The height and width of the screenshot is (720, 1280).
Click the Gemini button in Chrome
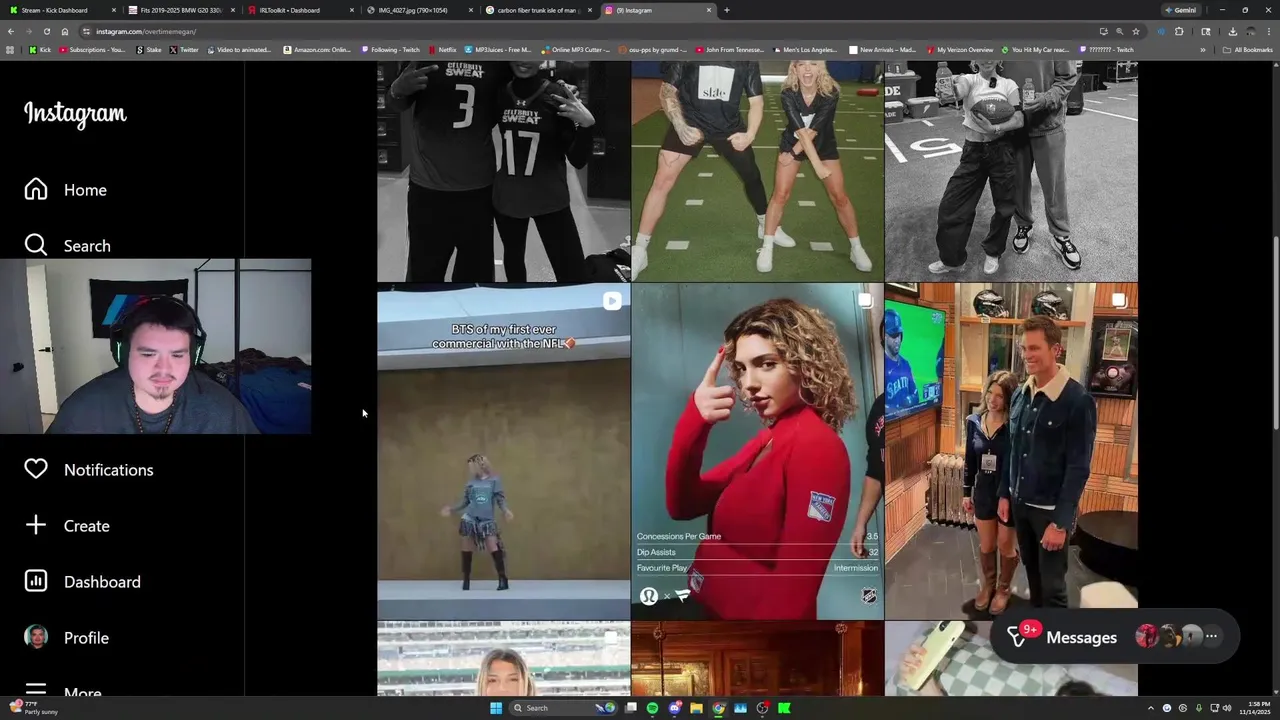click(x=1181, y=10)
